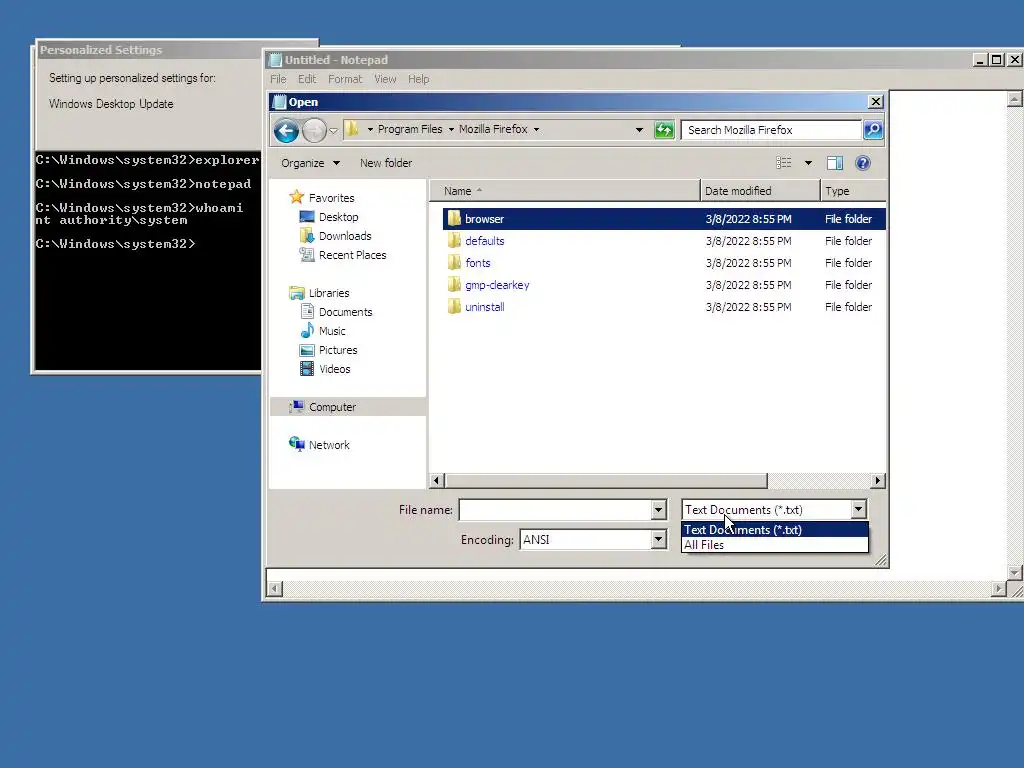Open the File name dropdown arrow

tap(658, 509)
